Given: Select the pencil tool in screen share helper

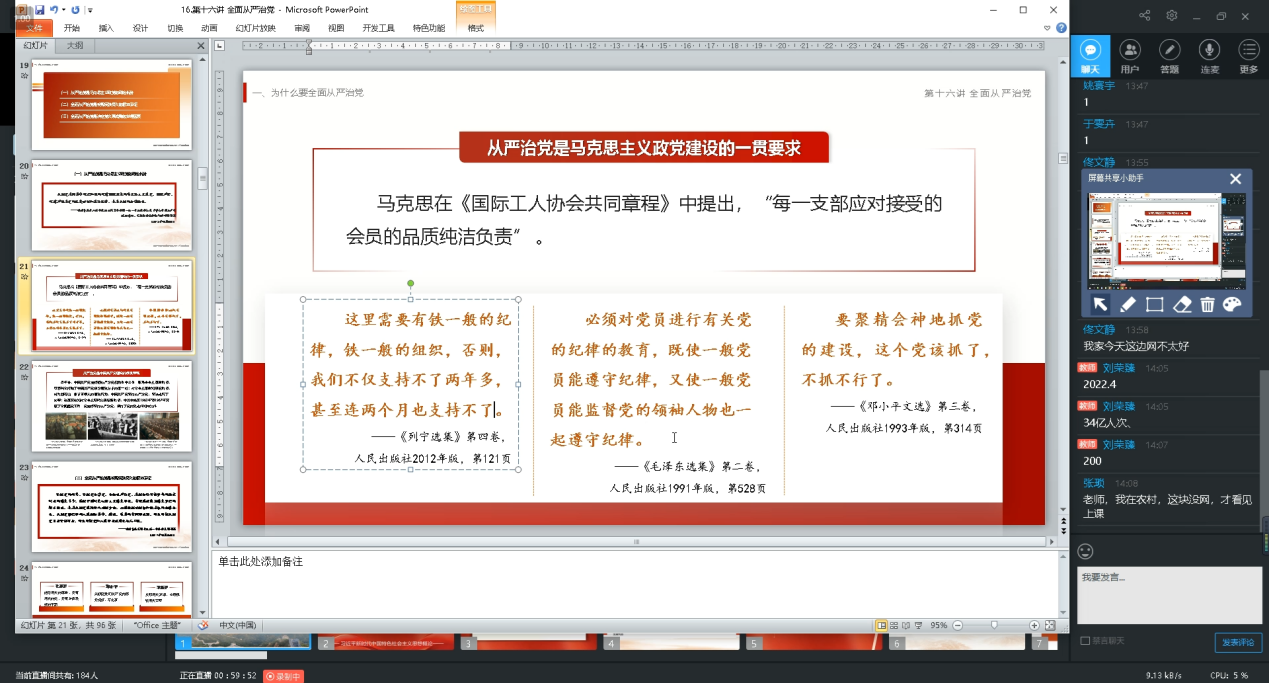Looking at the screenshot, I should tap(1127, 305).
